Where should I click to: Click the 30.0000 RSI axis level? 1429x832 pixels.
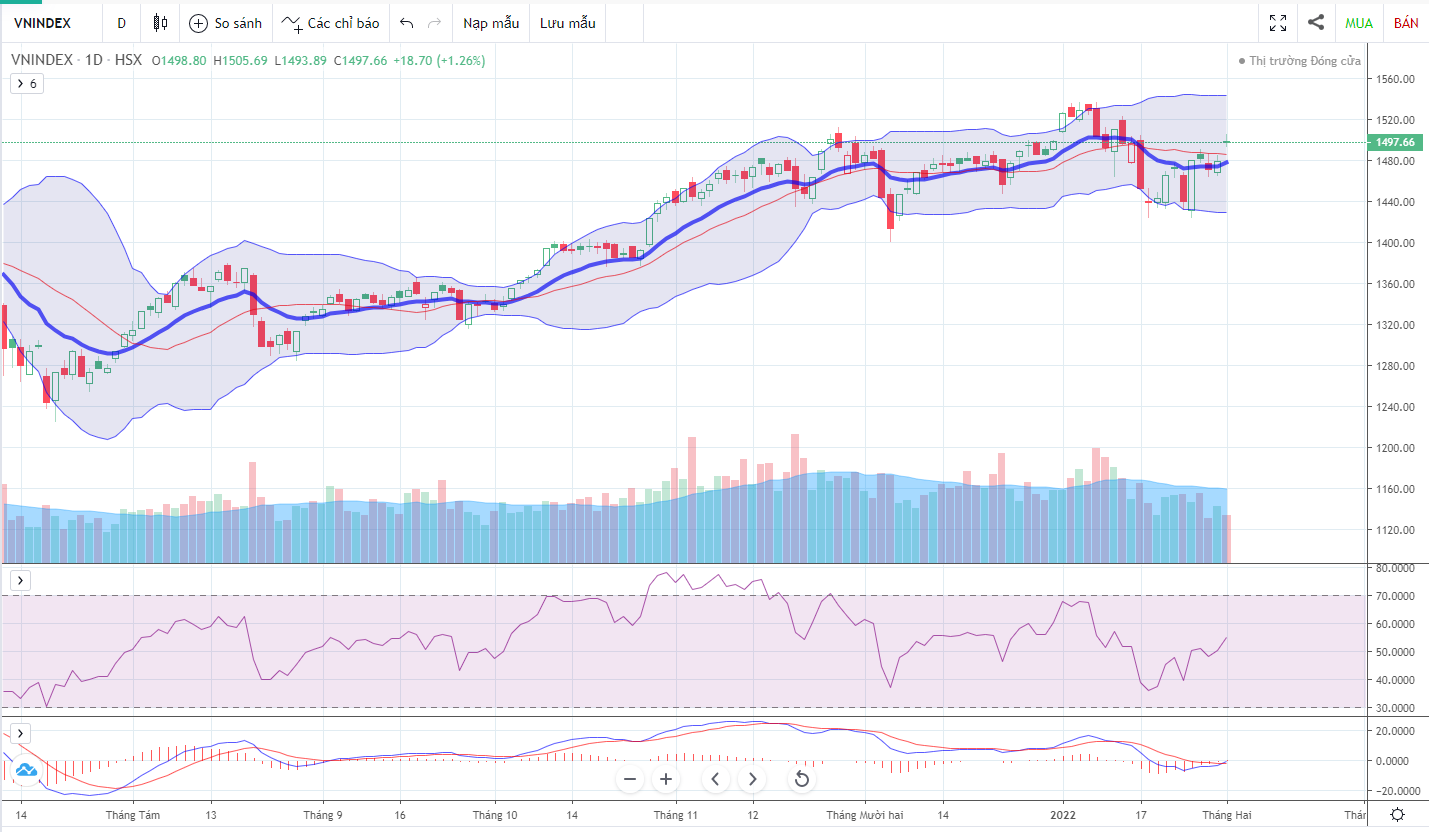point(1397,708)
